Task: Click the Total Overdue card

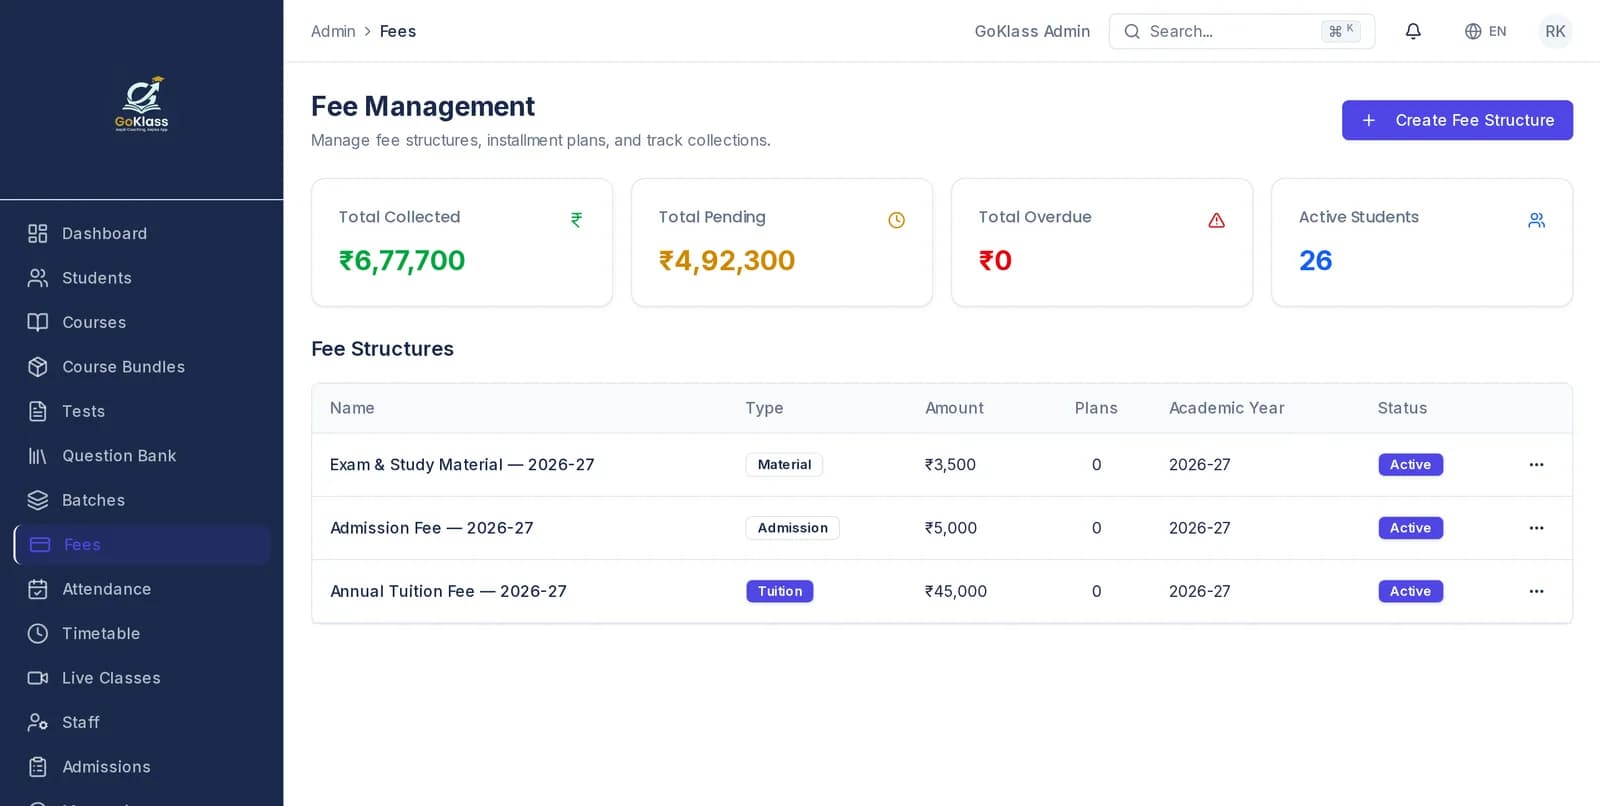Action: [1102, 242]
